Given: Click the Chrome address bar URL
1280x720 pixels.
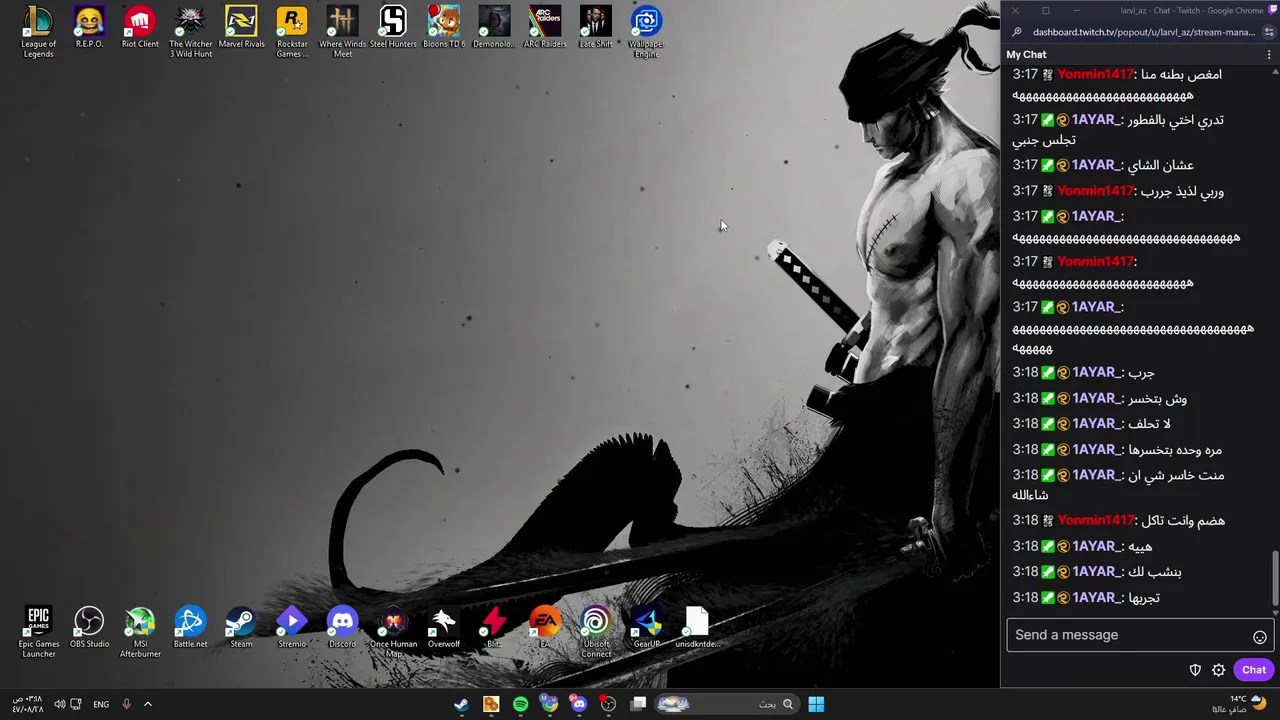Looking at the screenshot, I should click(x=1143, y=32).
